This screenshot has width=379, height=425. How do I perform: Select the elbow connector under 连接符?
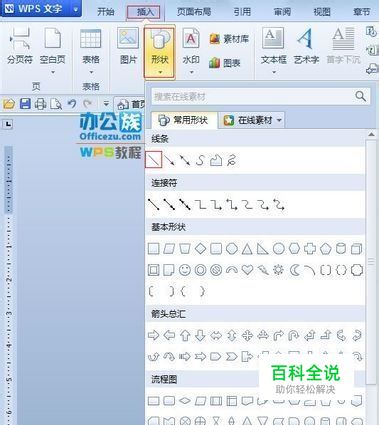(x=200, y=204)
